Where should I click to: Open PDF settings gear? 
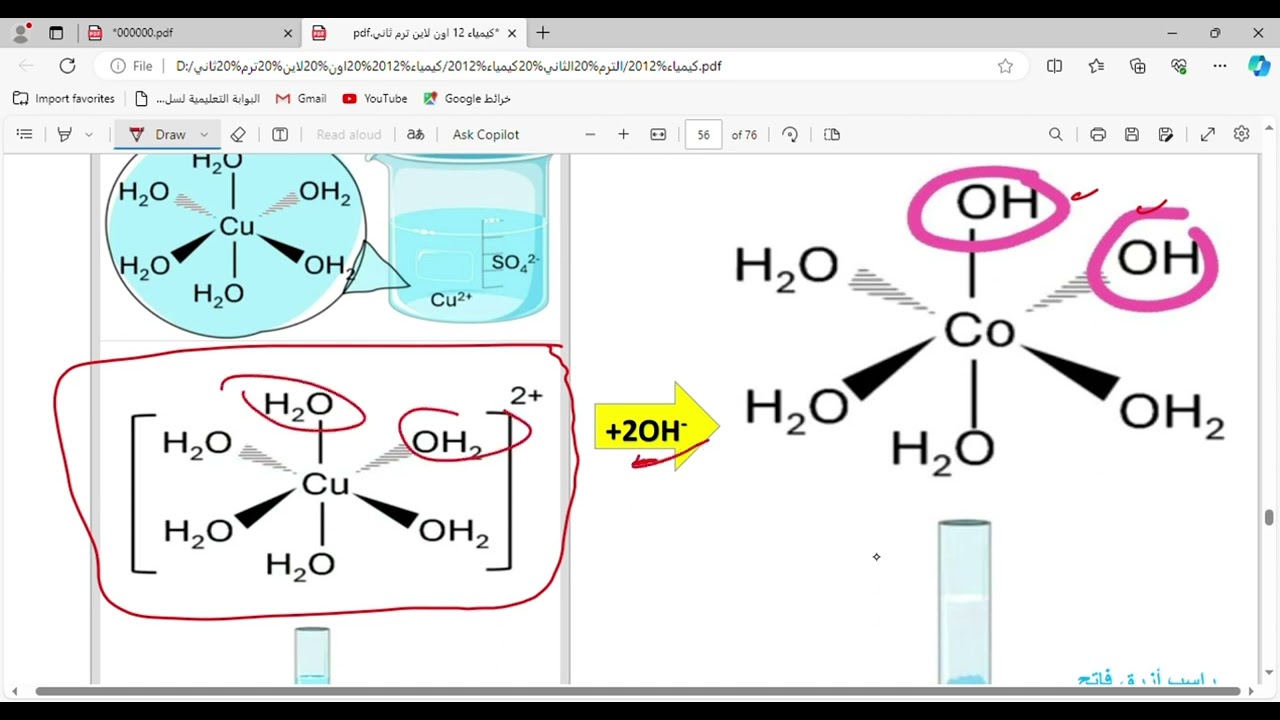coord(1242,134)
